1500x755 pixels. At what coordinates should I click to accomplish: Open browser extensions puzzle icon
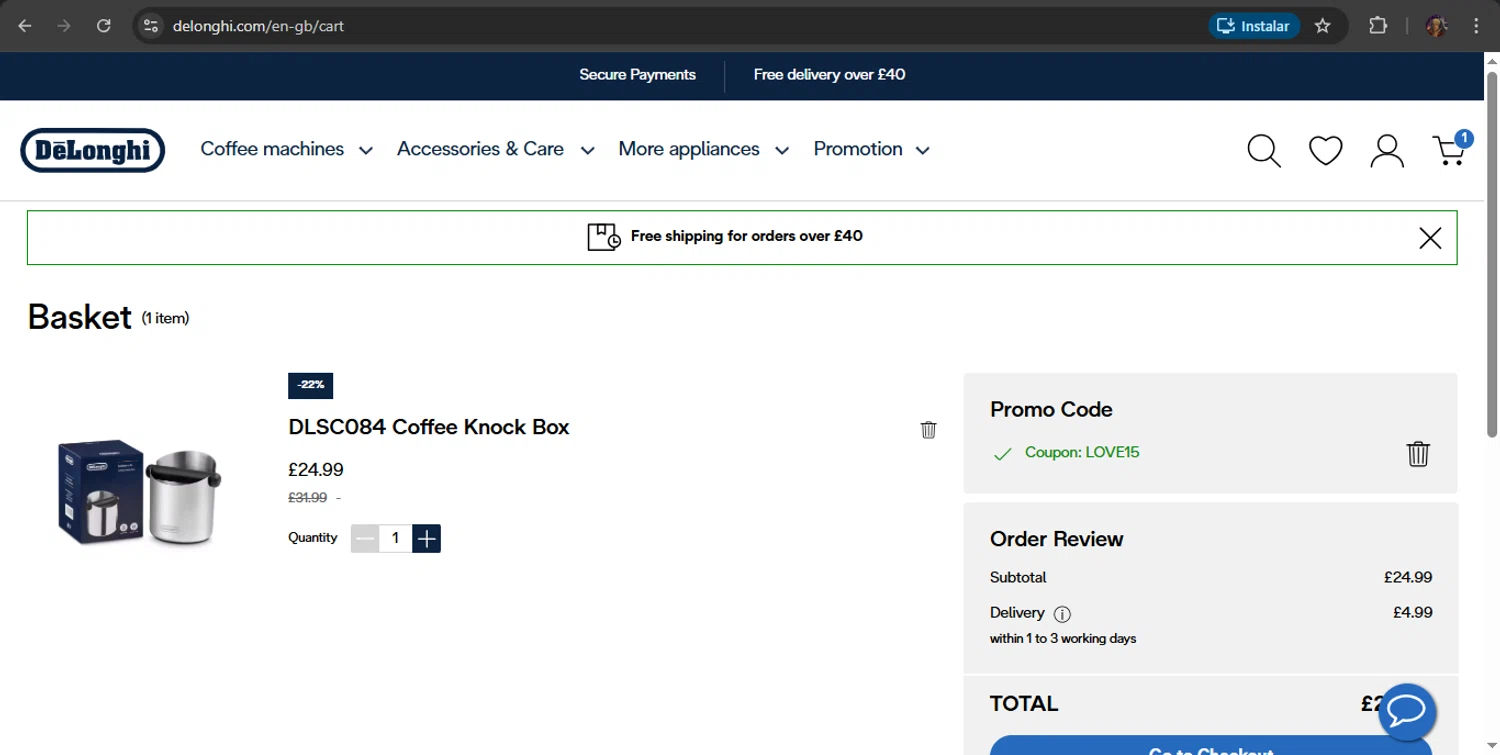coord(1377,26)
